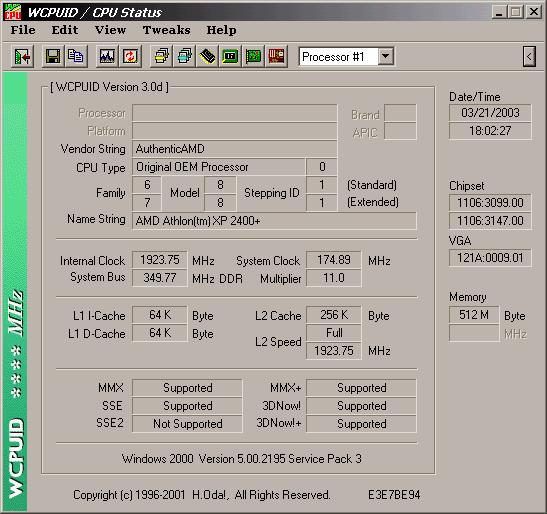Screen dimensions: 547x514
Task: Click the CPU Type field Original OEM Processor
Action: coord(218,167)
